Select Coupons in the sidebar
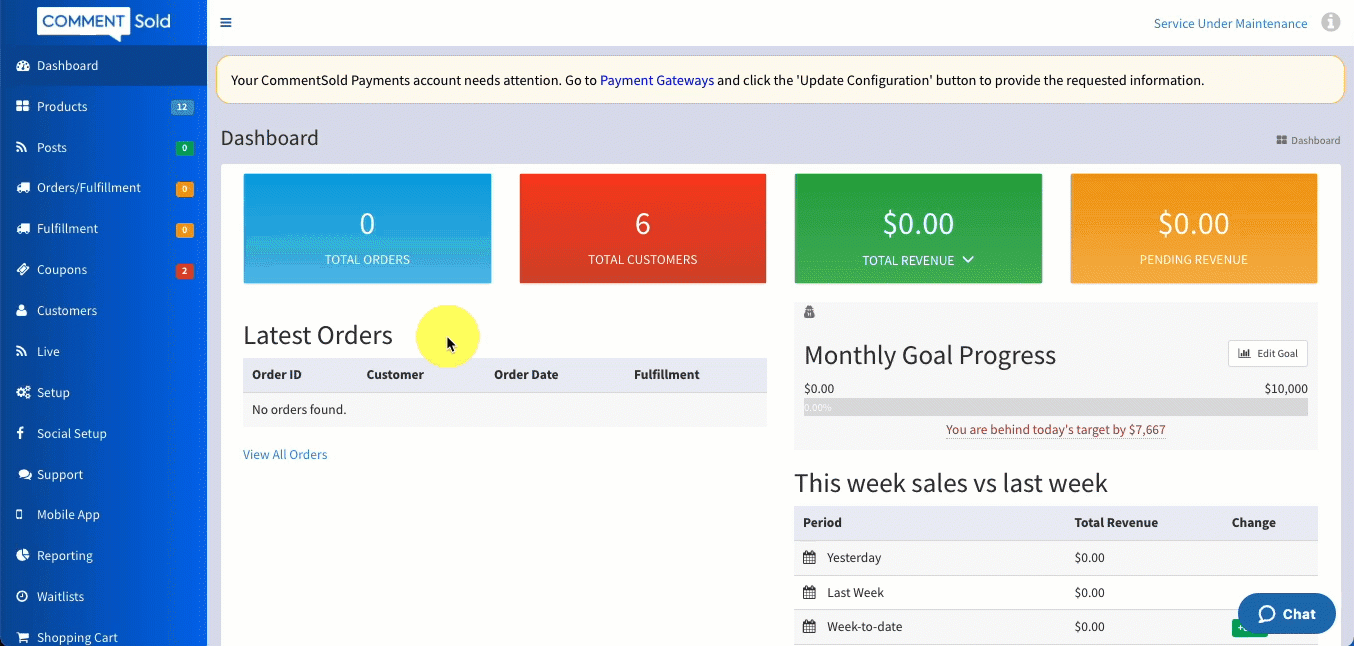Screen dimensions: 1354x646 (x=104, y=270)
